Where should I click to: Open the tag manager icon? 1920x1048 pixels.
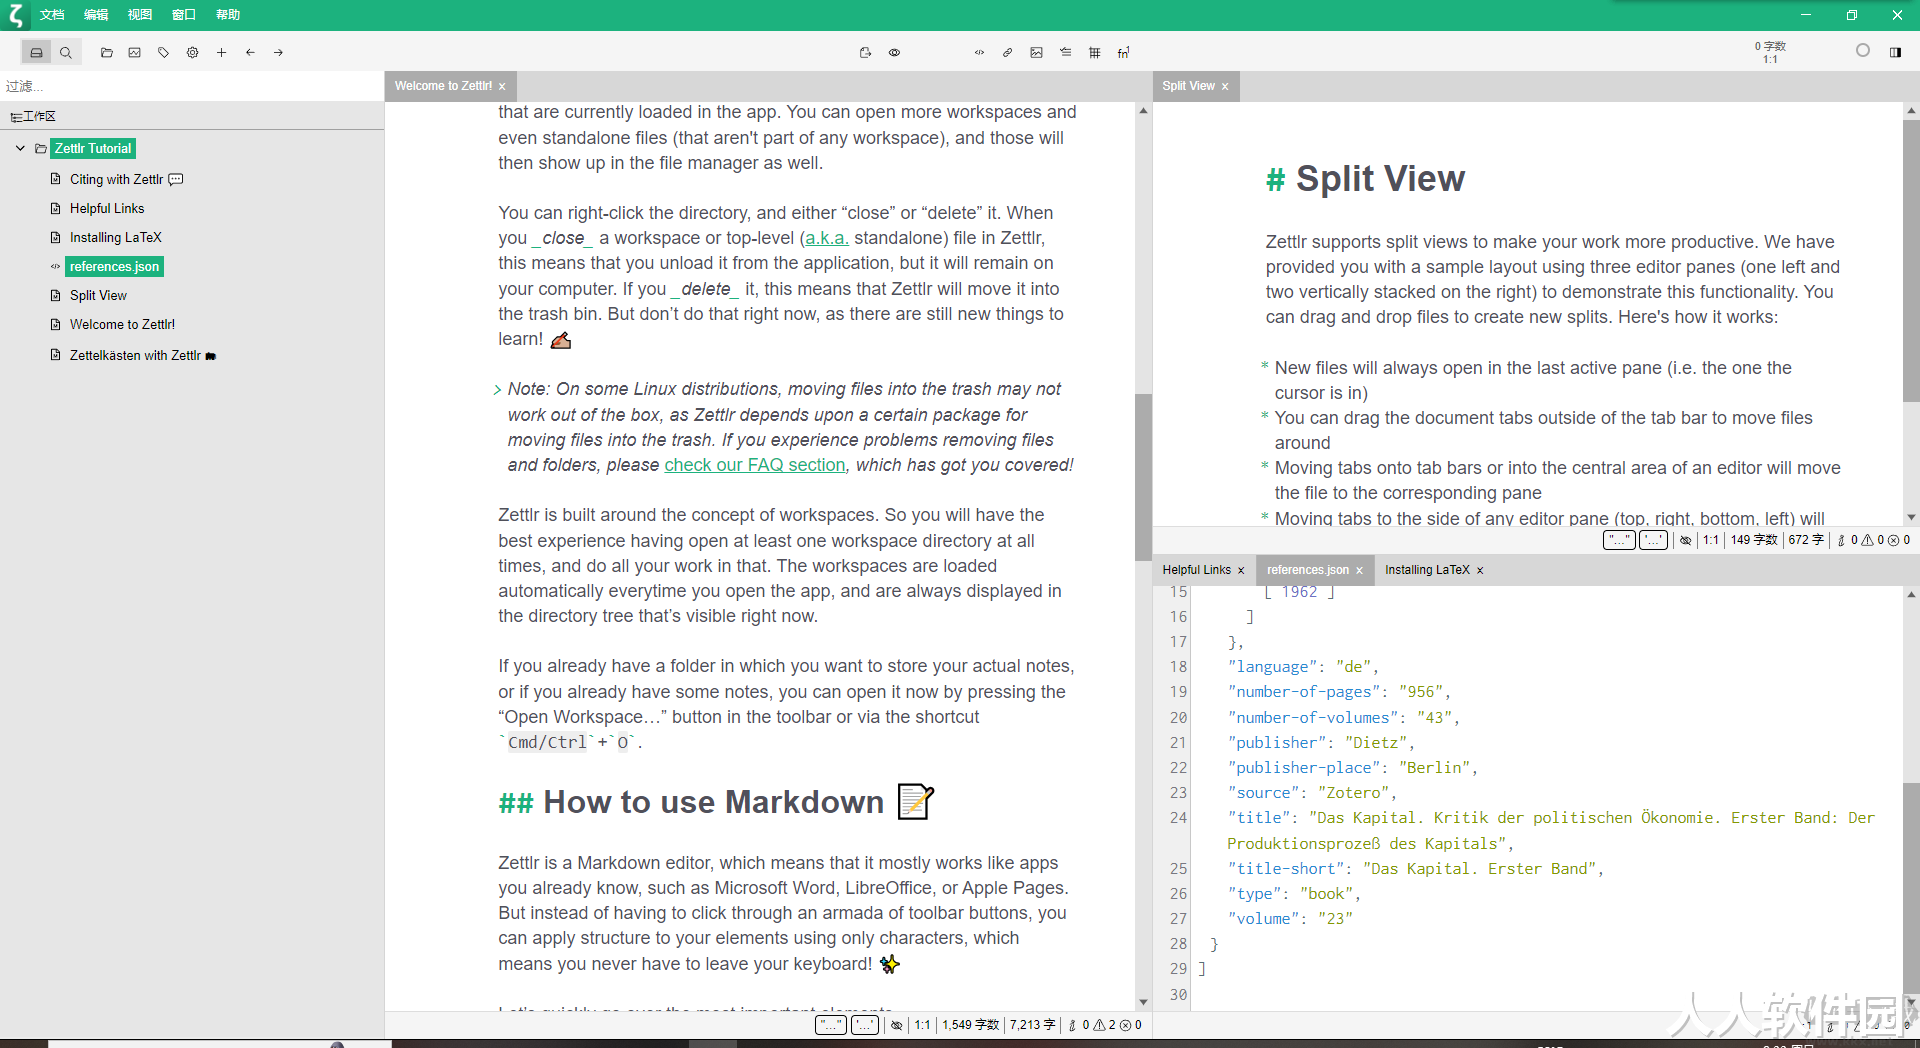pos(164,53)
